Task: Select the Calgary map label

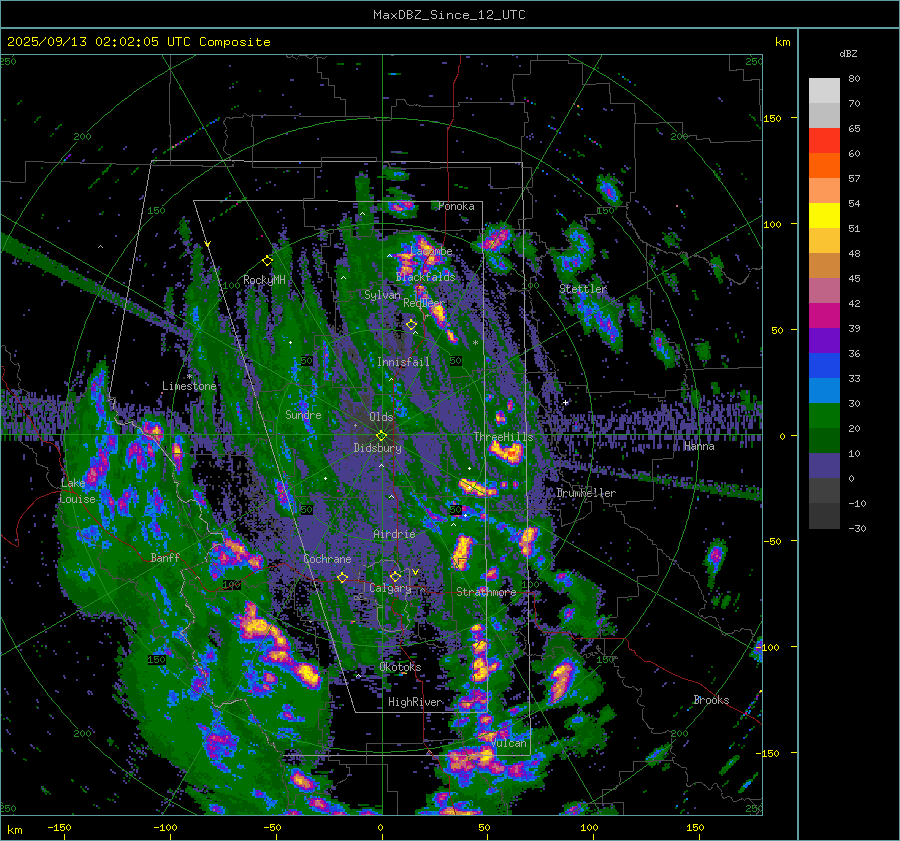Action: (x=390, y=588)
